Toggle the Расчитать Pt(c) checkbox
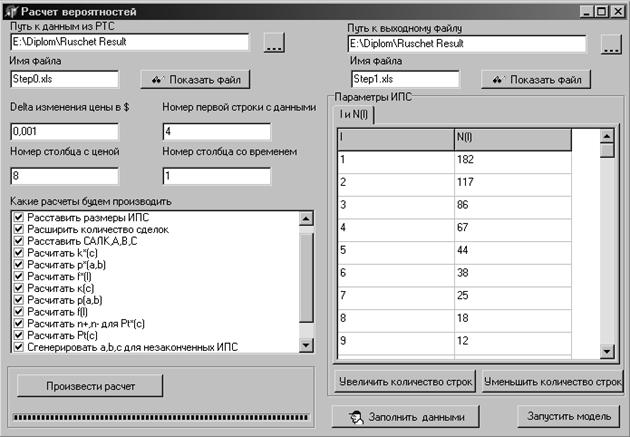Viewport: 630px width, 437px height. 18,335
